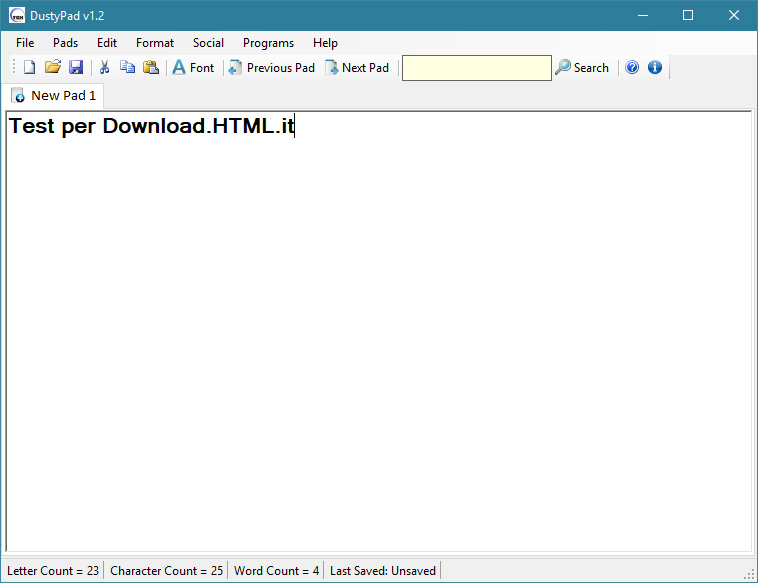
Task: Open the Pads menu
Action: click(65, 43)
